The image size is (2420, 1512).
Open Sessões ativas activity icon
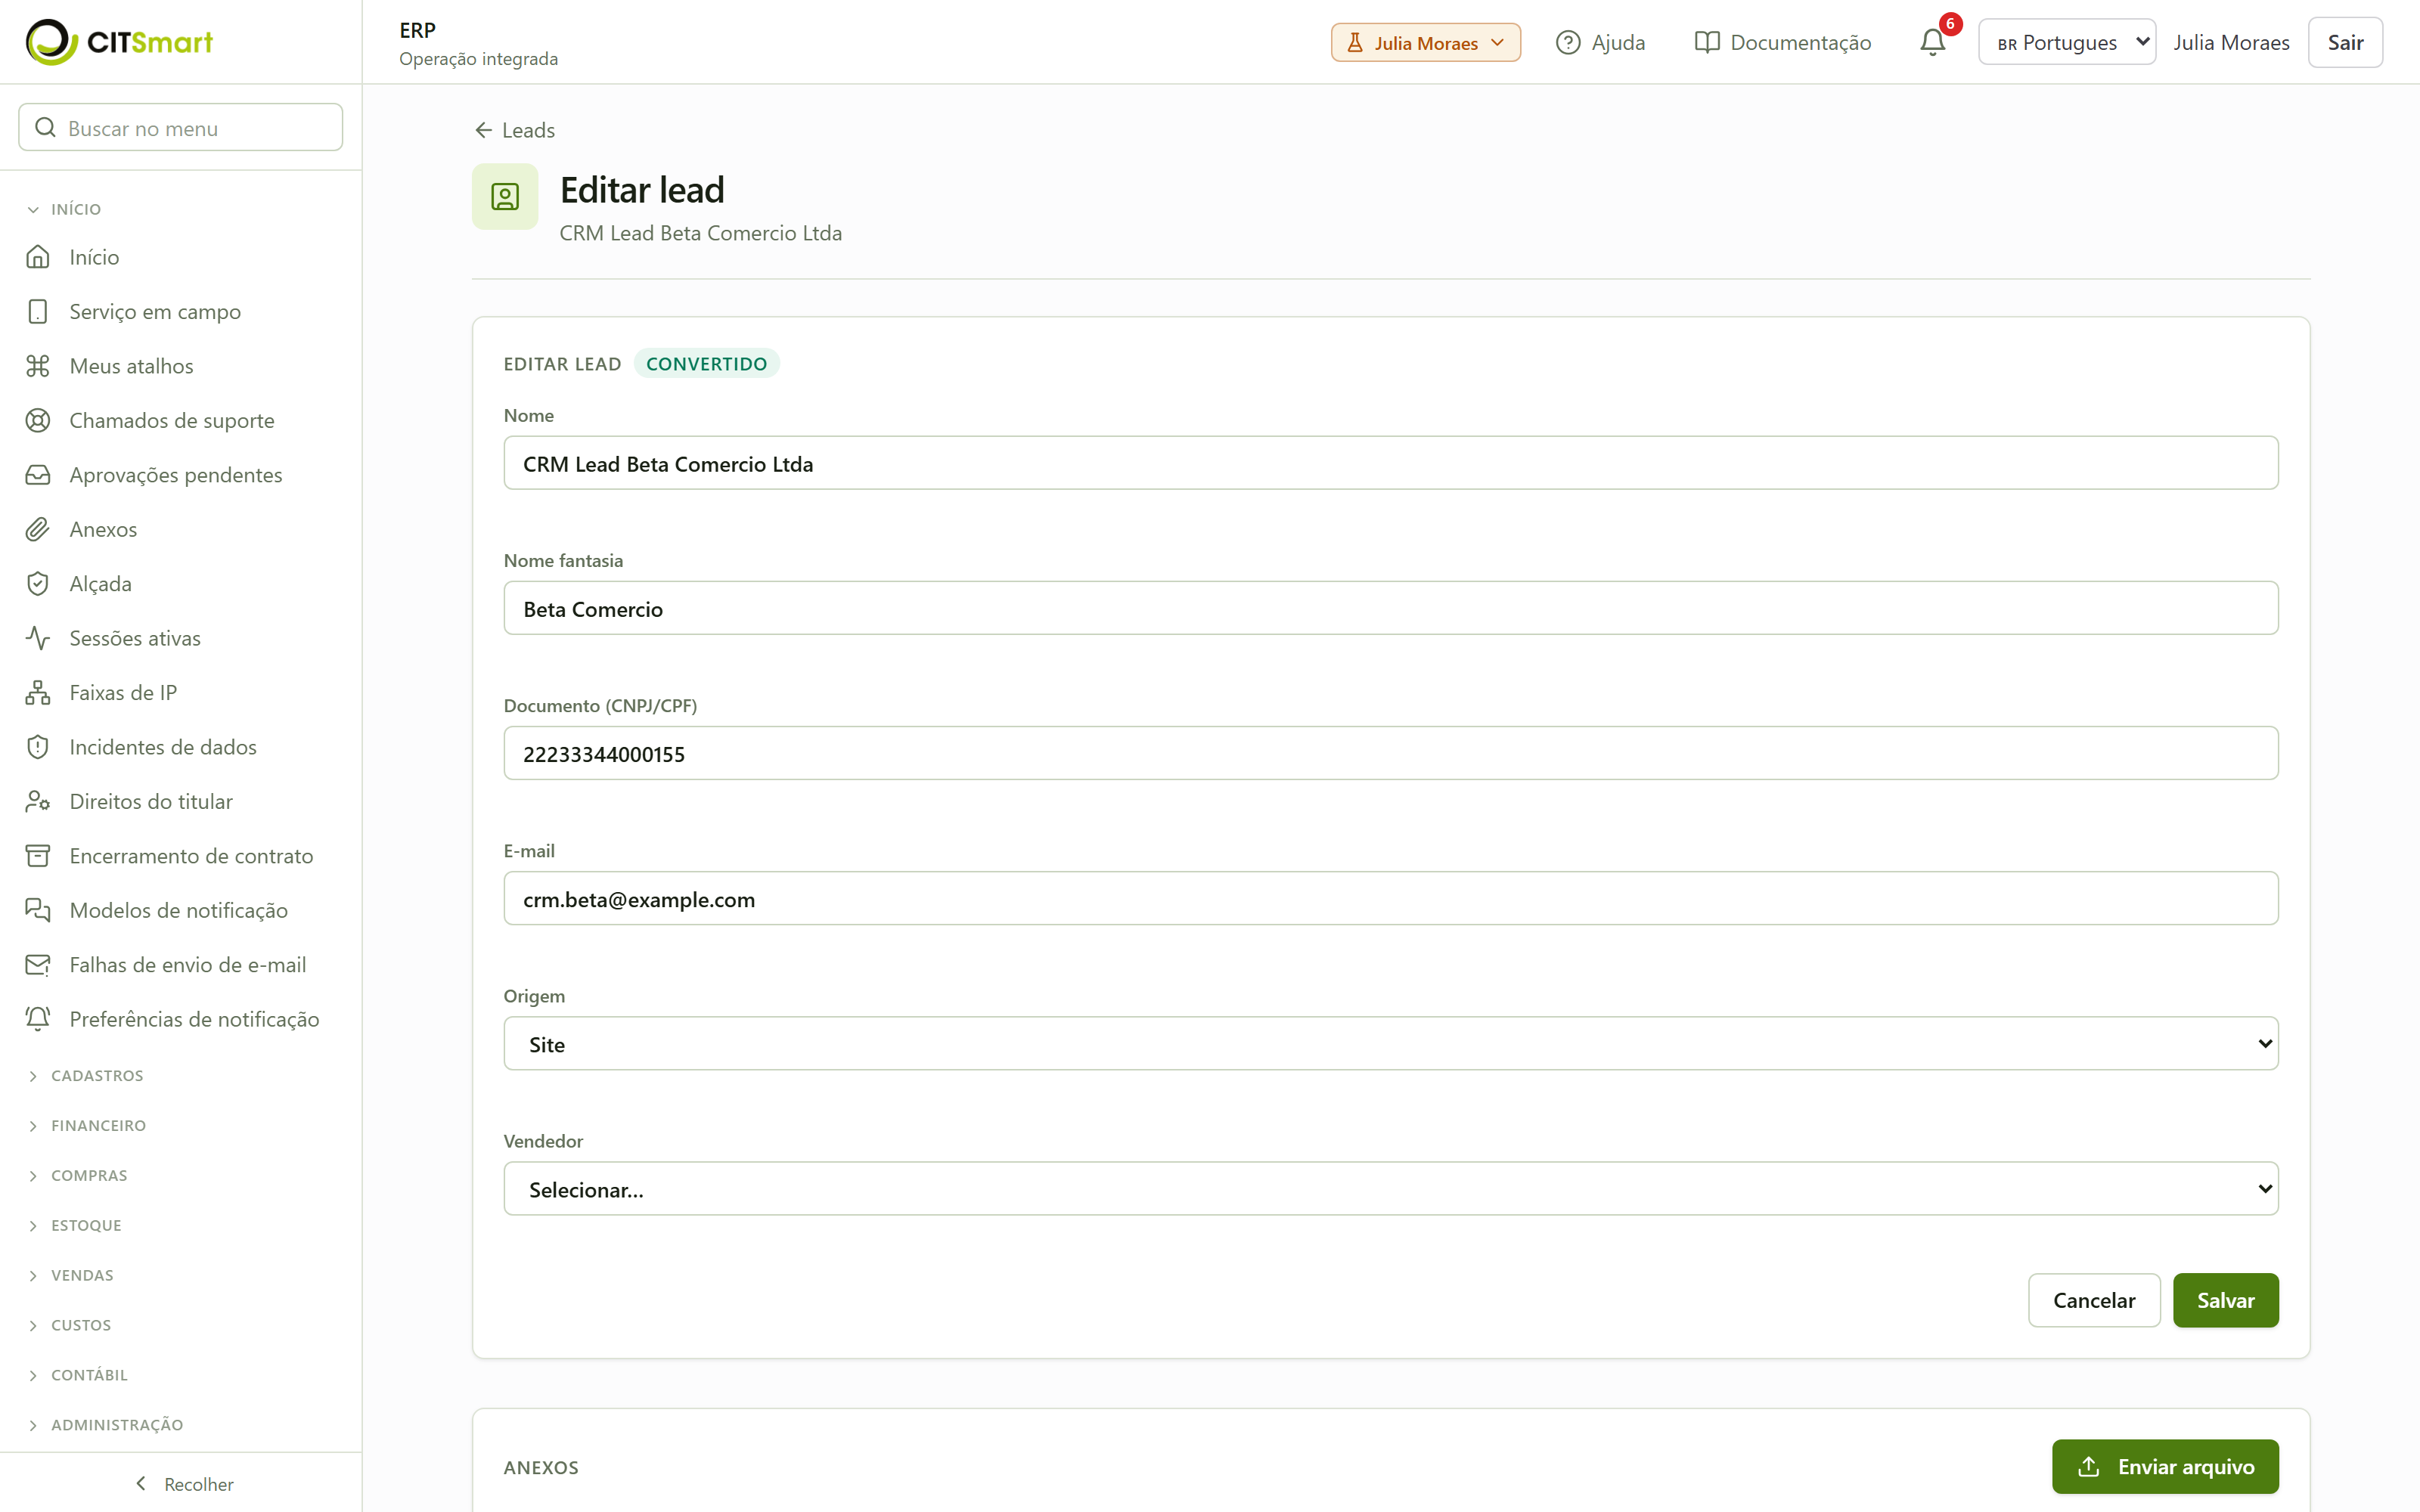(38, 638)
